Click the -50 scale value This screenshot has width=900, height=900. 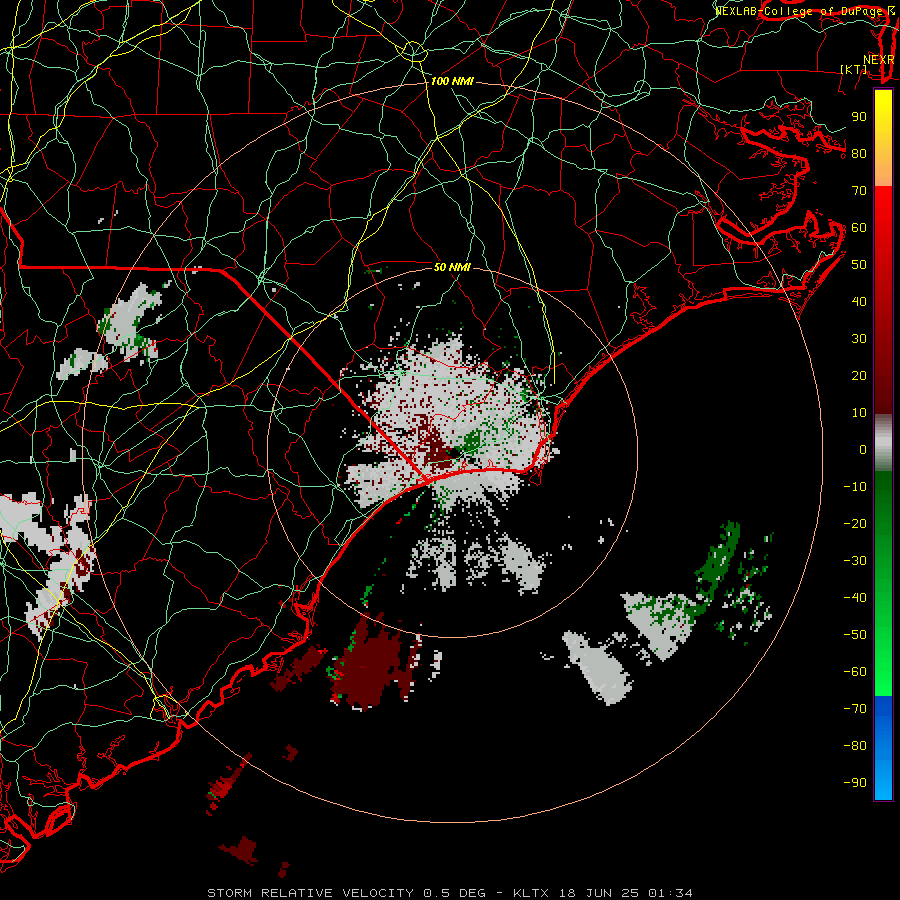click(x=855, y=635)
